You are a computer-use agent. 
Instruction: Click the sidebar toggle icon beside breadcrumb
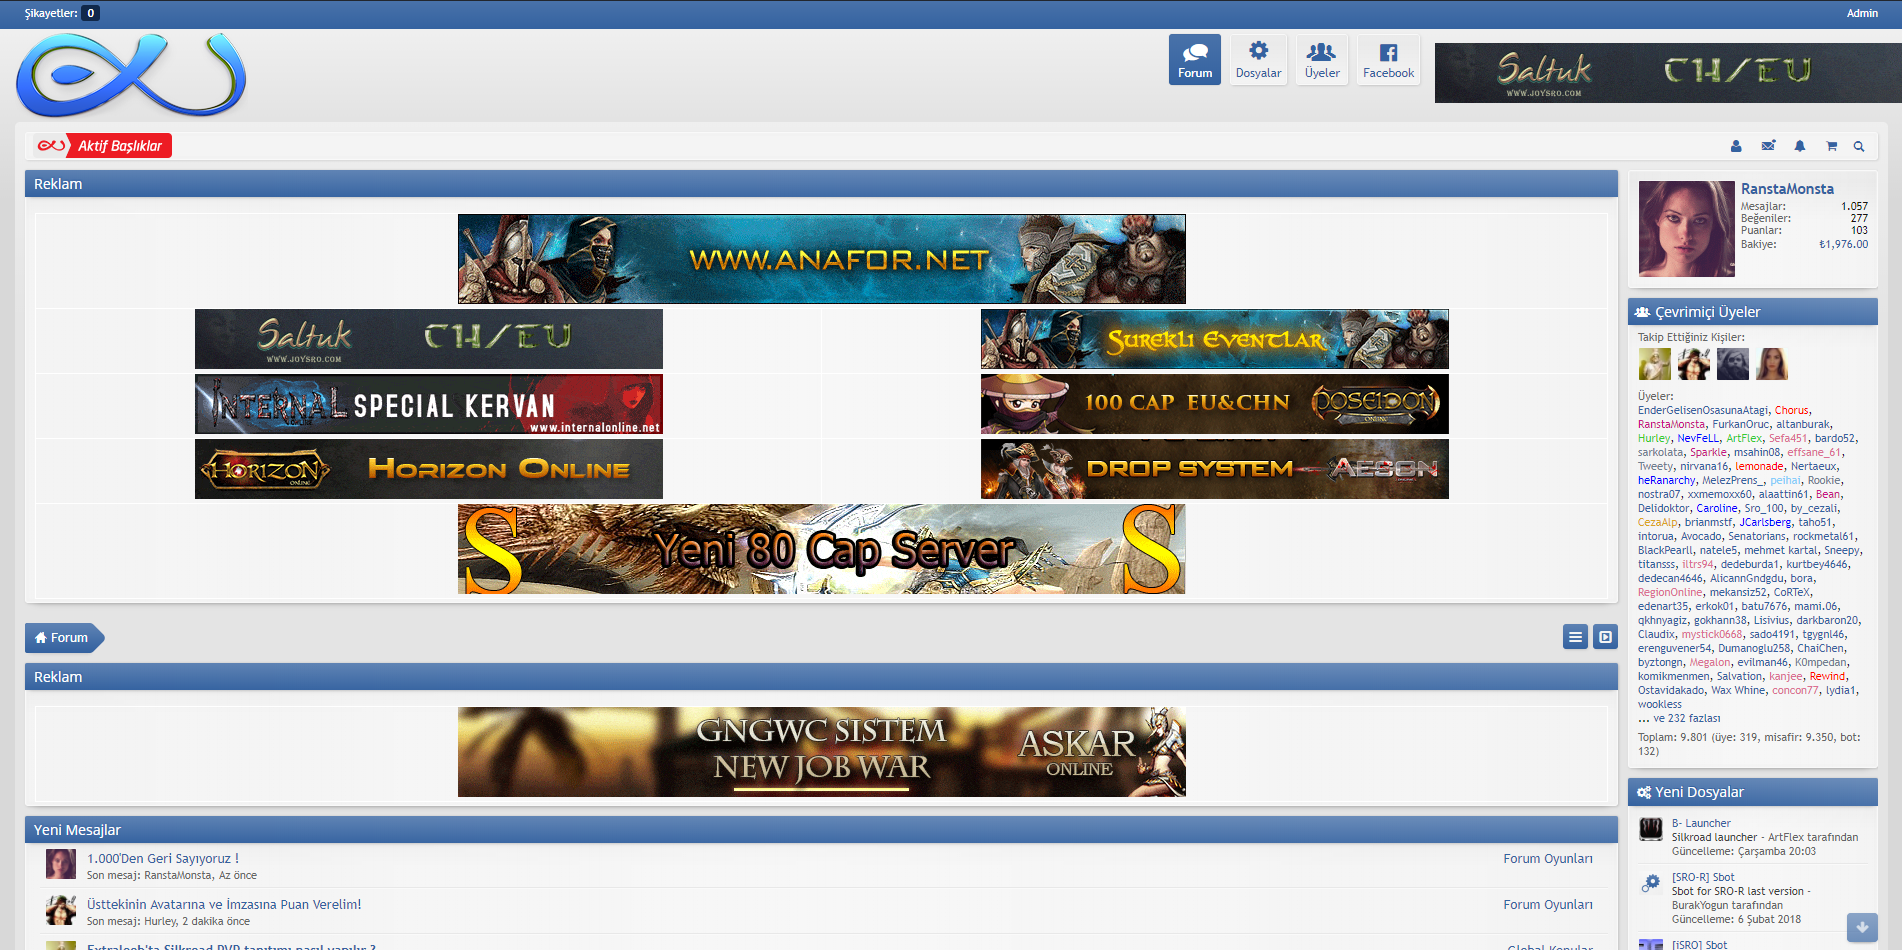point(1605,637)
